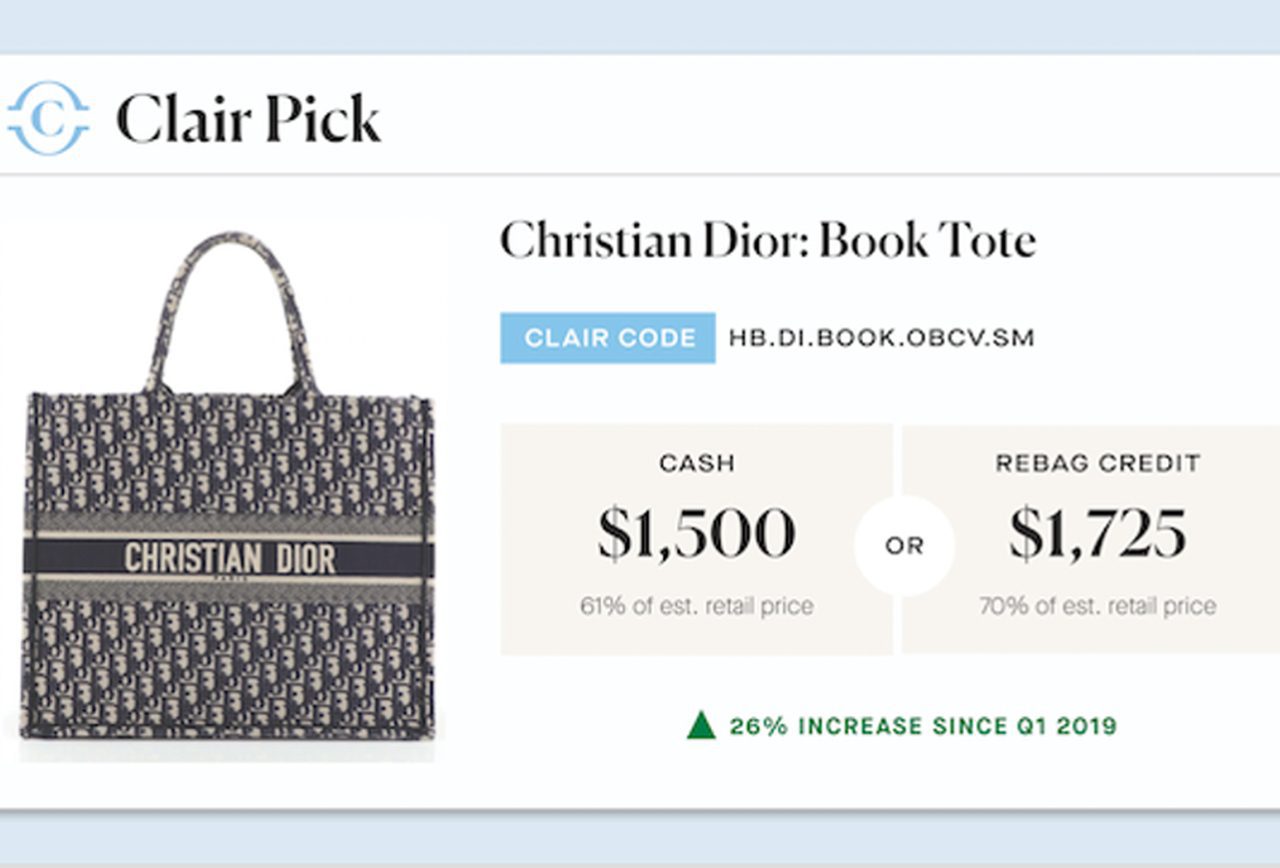Screen dimensions: 1280x868
Task: Click the blue CLAIR CODE badge
Action: pyautogui.click(x=608, y=338)
